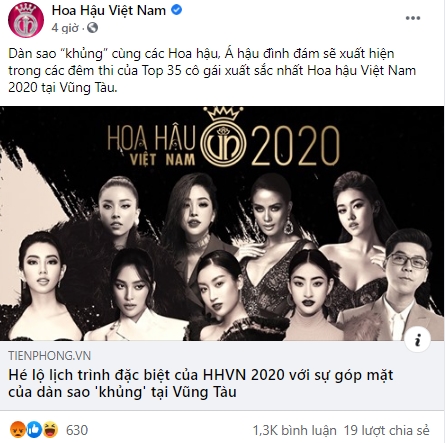The height and width of the screenshot is (443, 445).
Task: Open the Hé lộ lịch trình article headline
Action: coord(200,383)
